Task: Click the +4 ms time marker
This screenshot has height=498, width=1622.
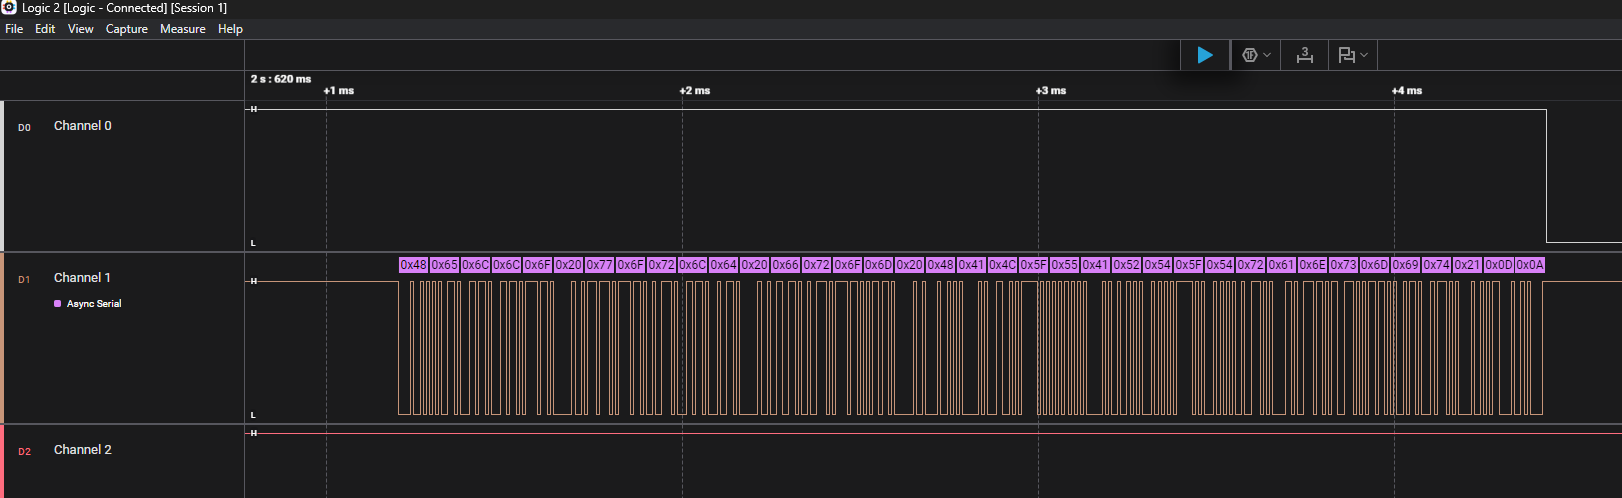Action: tap(1407, 91)
